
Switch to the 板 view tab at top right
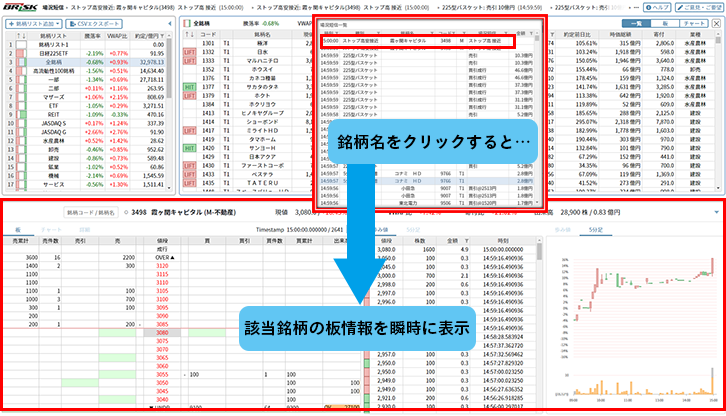665,24
